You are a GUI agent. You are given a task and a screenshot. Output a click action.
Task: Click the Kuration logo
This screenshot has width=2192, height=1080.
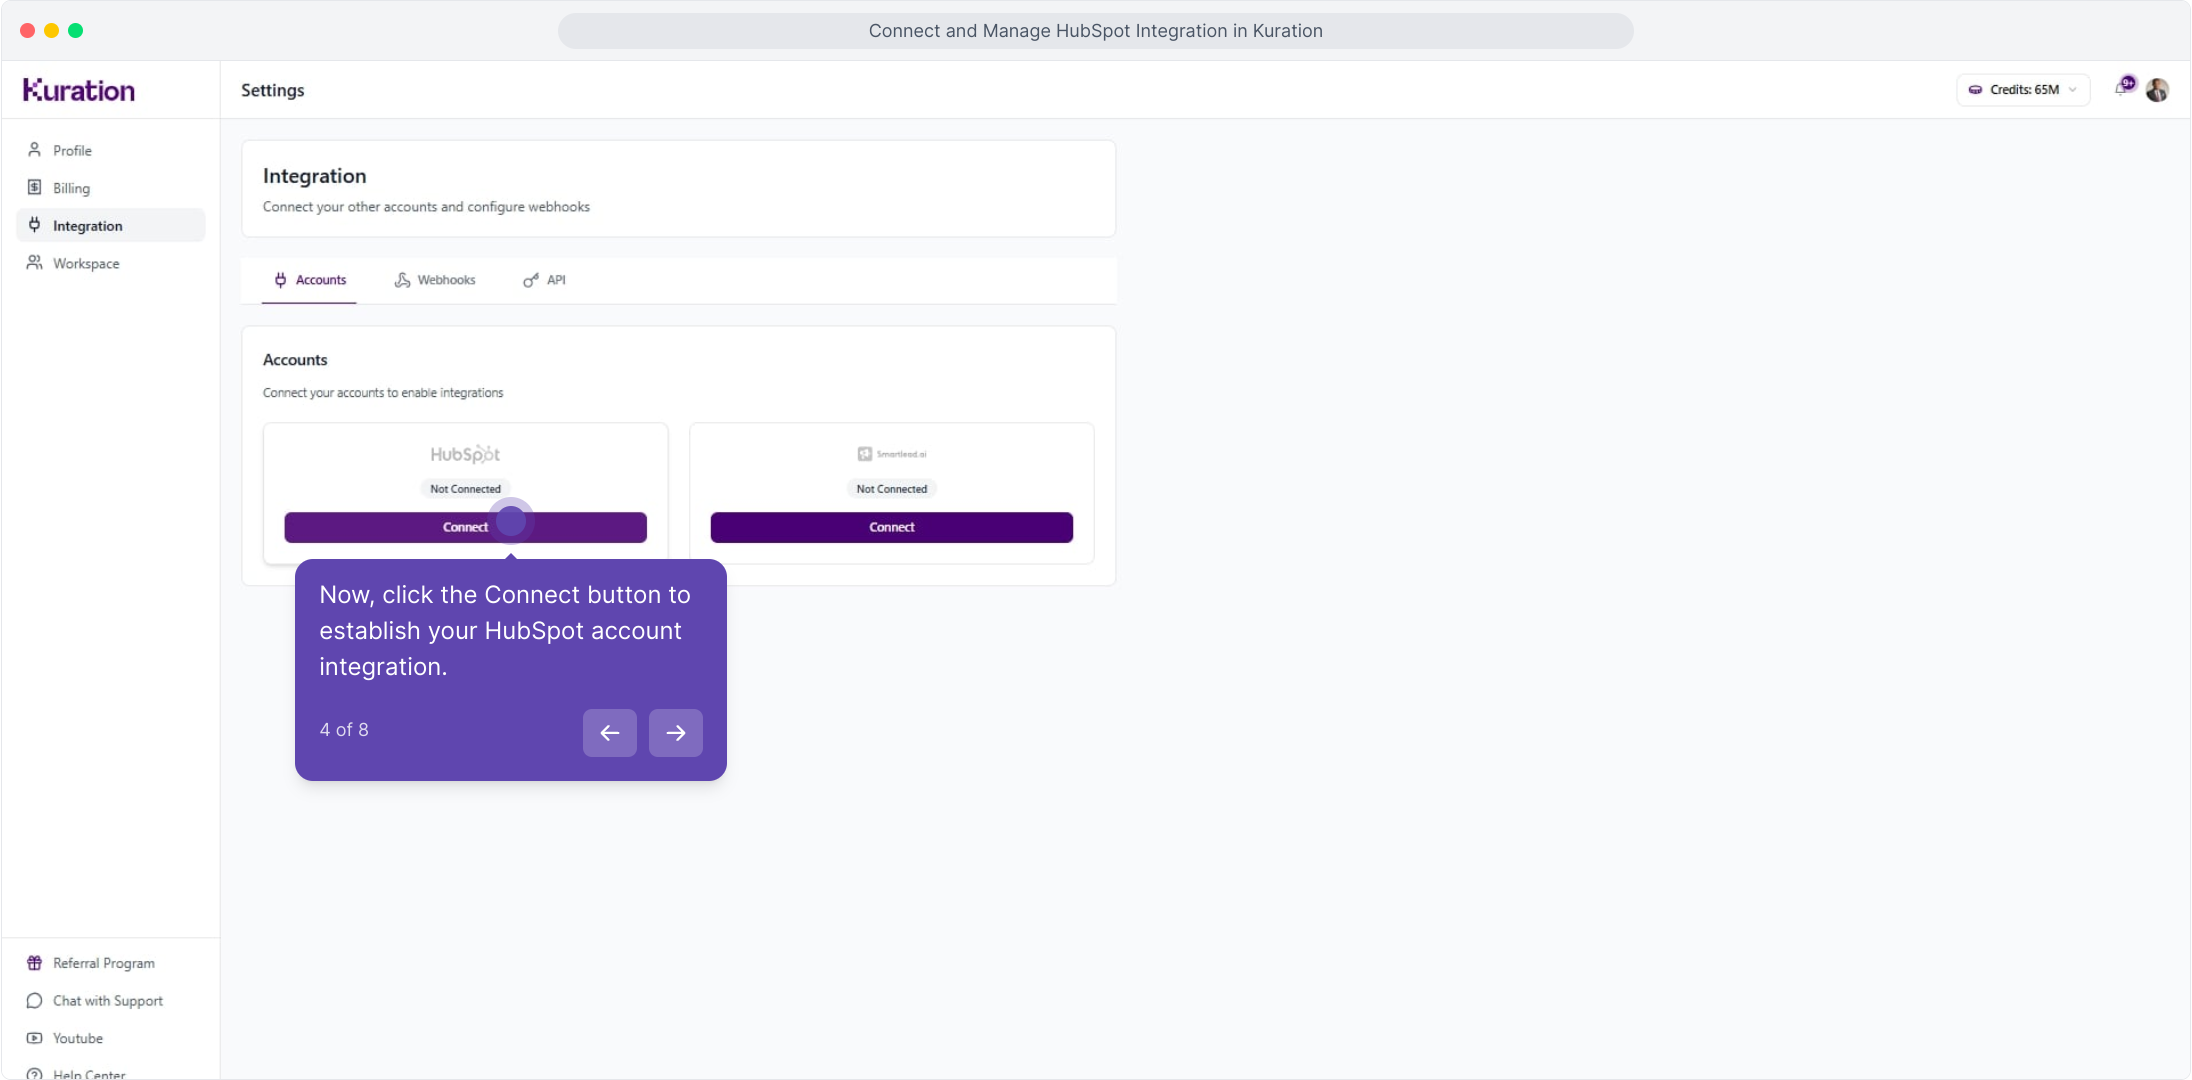pyautogui.click(x=79, y=90)
